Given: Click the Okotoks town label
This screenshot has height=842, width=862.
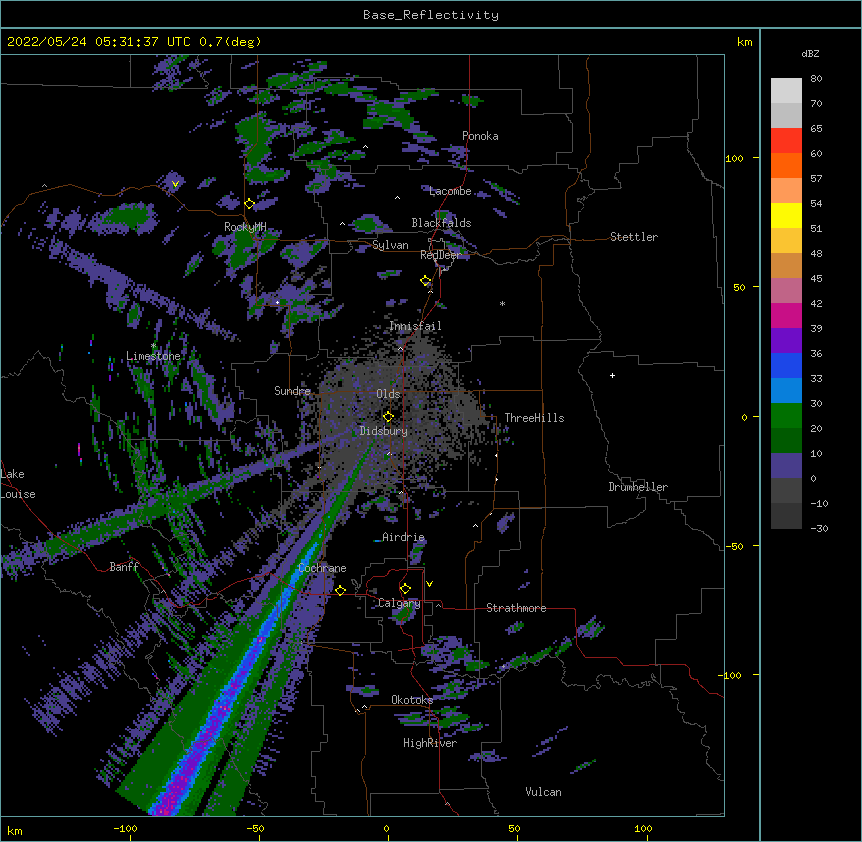Looking at the screenshot, I should pos(412,700).
